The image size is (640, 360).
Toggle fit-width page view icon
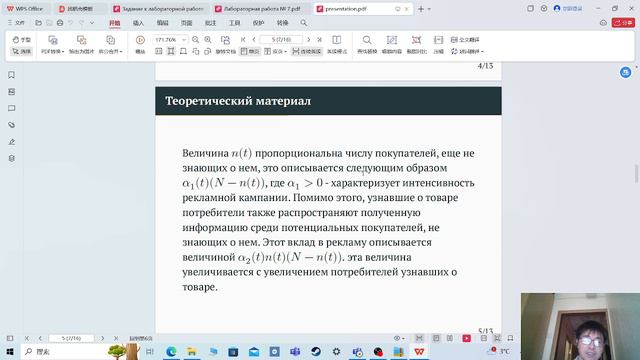[171, 51]
